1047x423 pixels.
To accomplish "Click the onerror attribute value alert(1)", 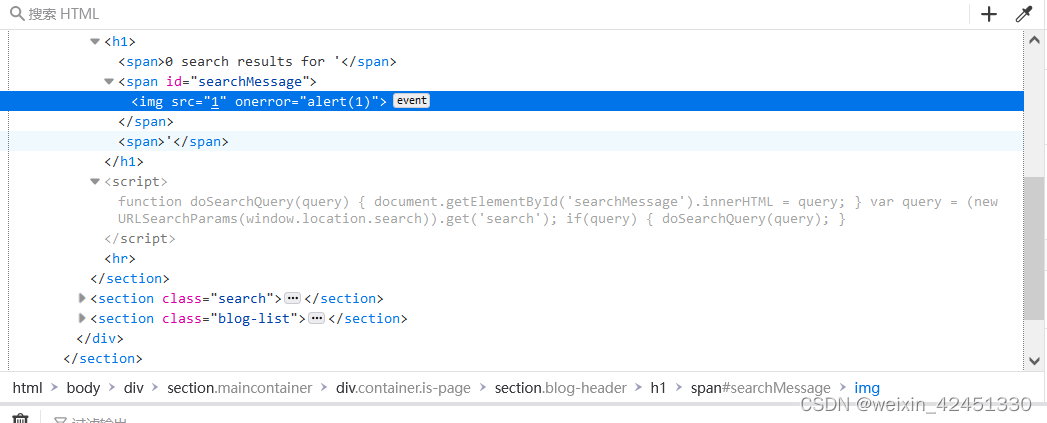I will (x=339, y=102).
